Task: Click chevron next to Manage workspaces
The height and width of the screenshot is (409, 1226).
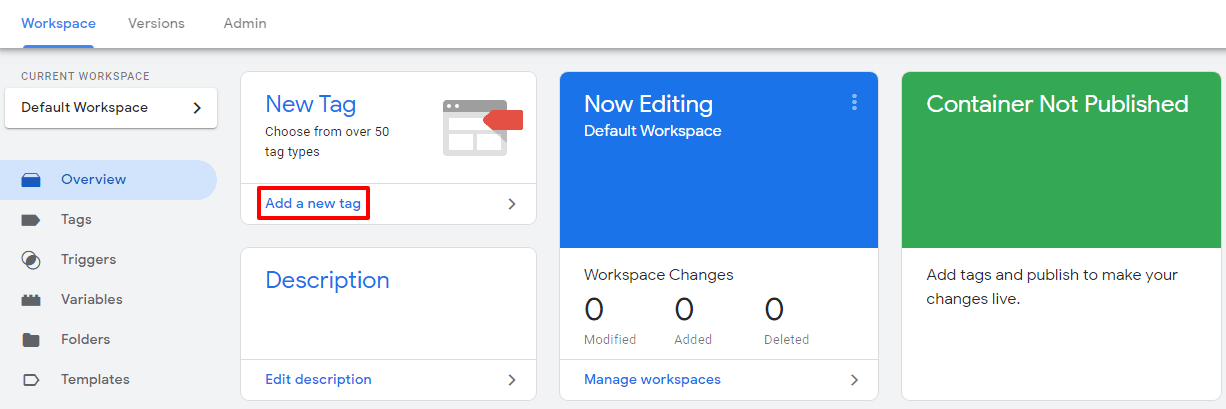Action: pyautogui.click(x=854, y=380)
